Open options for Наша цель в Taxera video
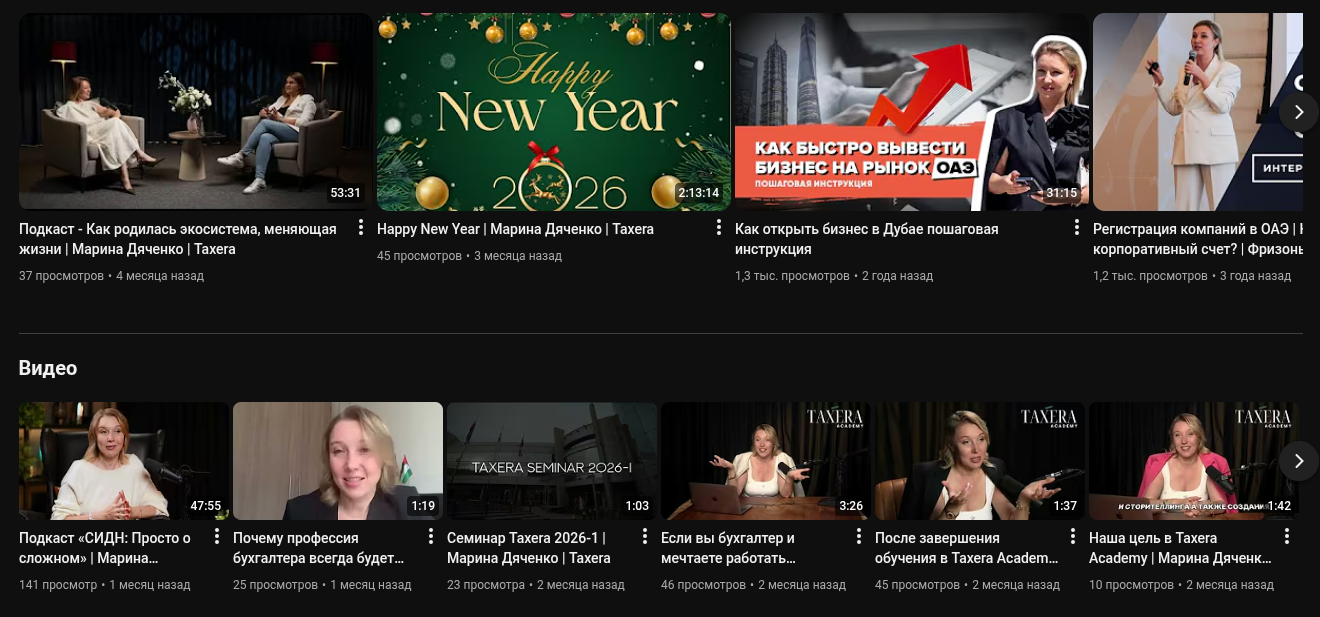The width and height of the screenshot is (1320, 617). (1286, 537)
